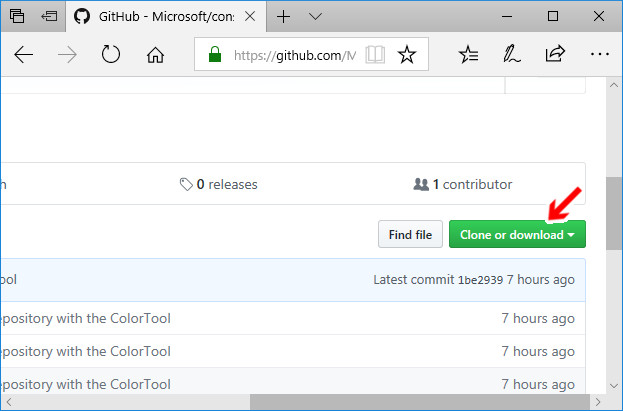Set these tabs aside icon
The width and height of the screenshot is (623, 411).
point(49,16)
